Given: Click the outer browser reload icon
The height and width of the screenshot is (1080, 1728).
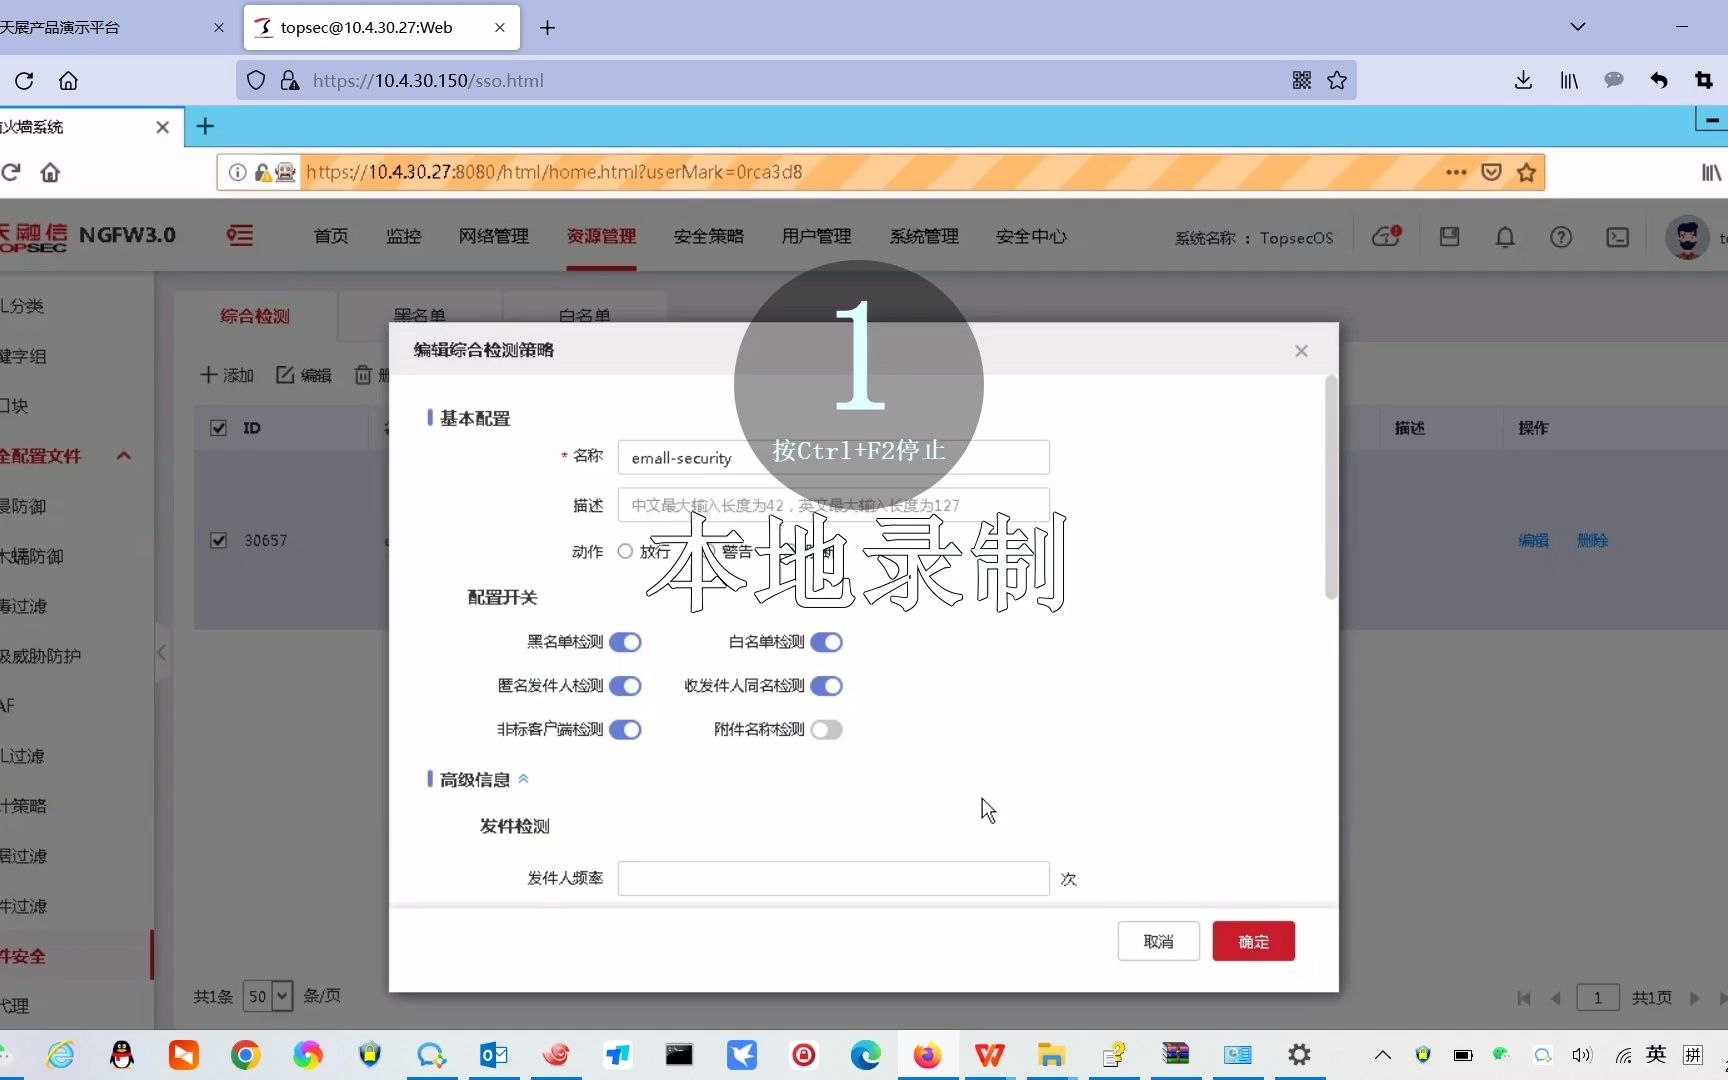Looking at the screenshot, I should [x=24, y=80].
